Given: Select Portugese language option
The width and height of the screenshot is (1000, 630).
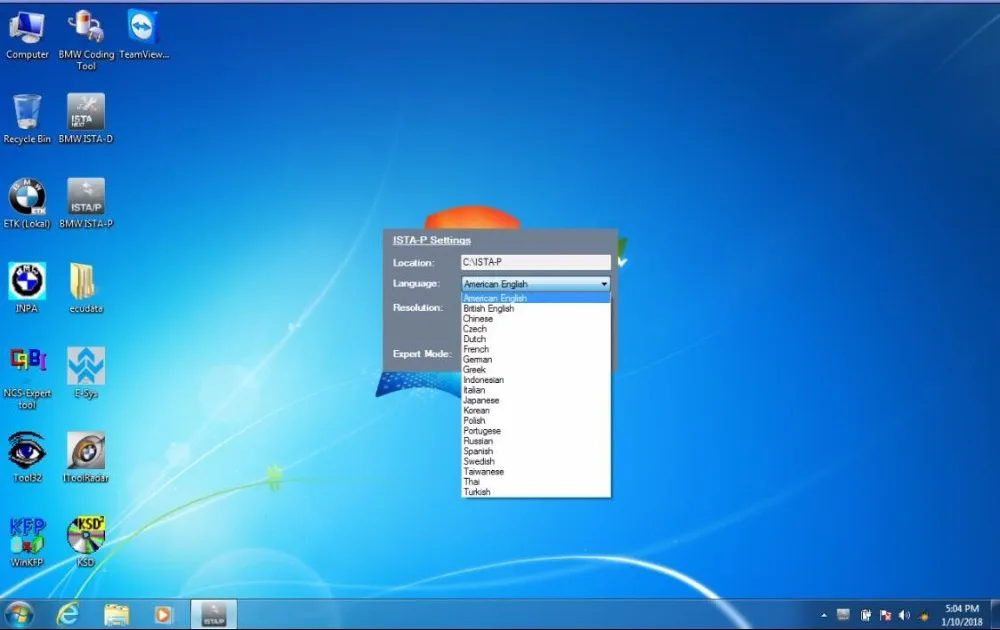Looking at the screenshot, I should (x=536, y=430).
